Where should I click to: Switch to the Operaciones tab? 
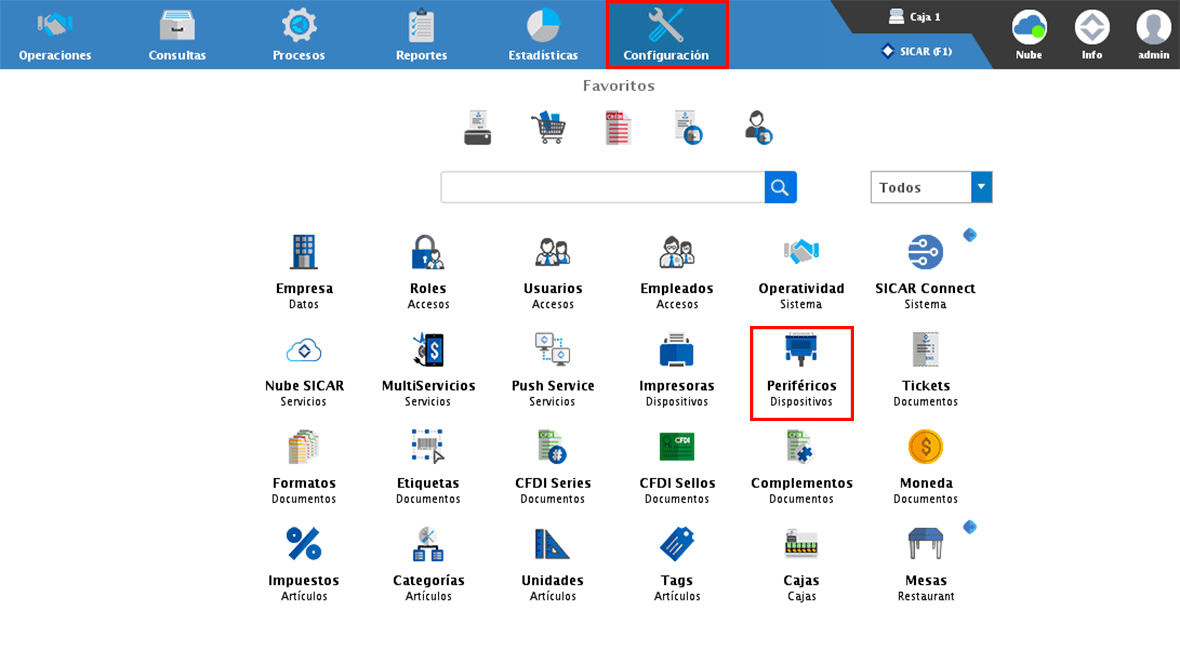[55, 35]
